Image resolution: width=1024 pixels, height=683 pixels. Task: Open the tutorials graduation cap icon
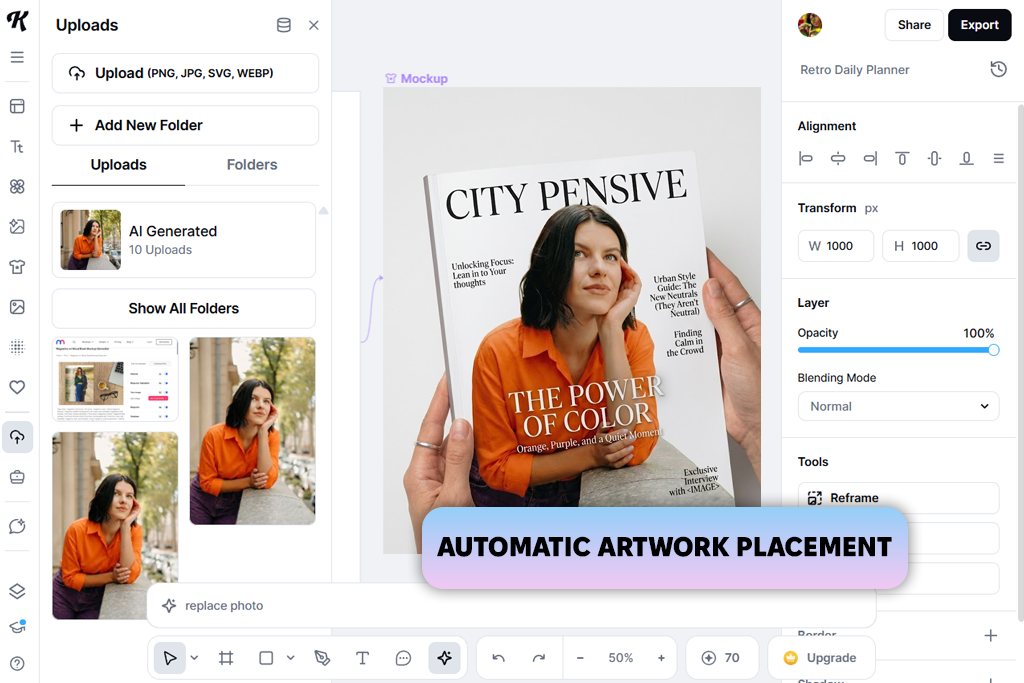pyautogui.click(x=18, y=627)
